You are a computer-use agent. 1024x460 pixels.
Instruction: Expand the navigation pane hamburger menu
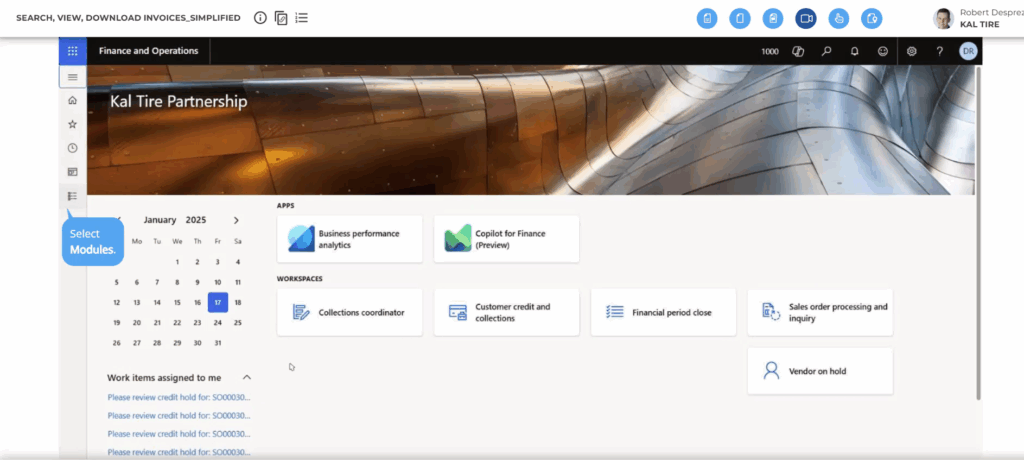tap(72, 77)
